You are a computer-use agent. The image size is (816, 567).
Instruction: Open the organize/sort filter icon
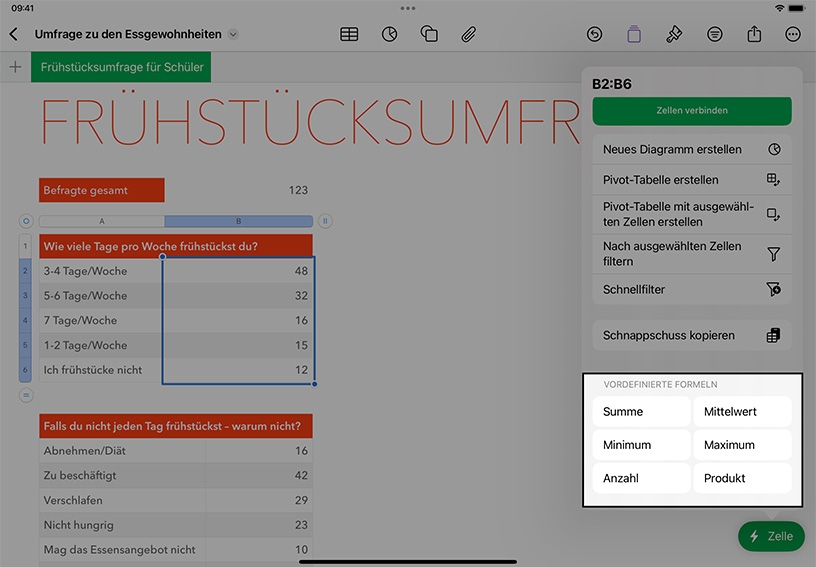click(x=715, y=34)
